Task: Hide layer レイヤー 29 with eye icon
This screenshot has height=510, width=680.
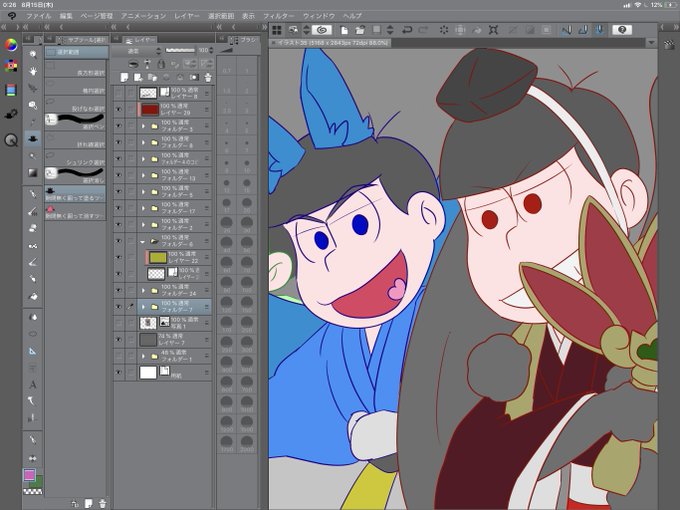Action: (119, 109)
